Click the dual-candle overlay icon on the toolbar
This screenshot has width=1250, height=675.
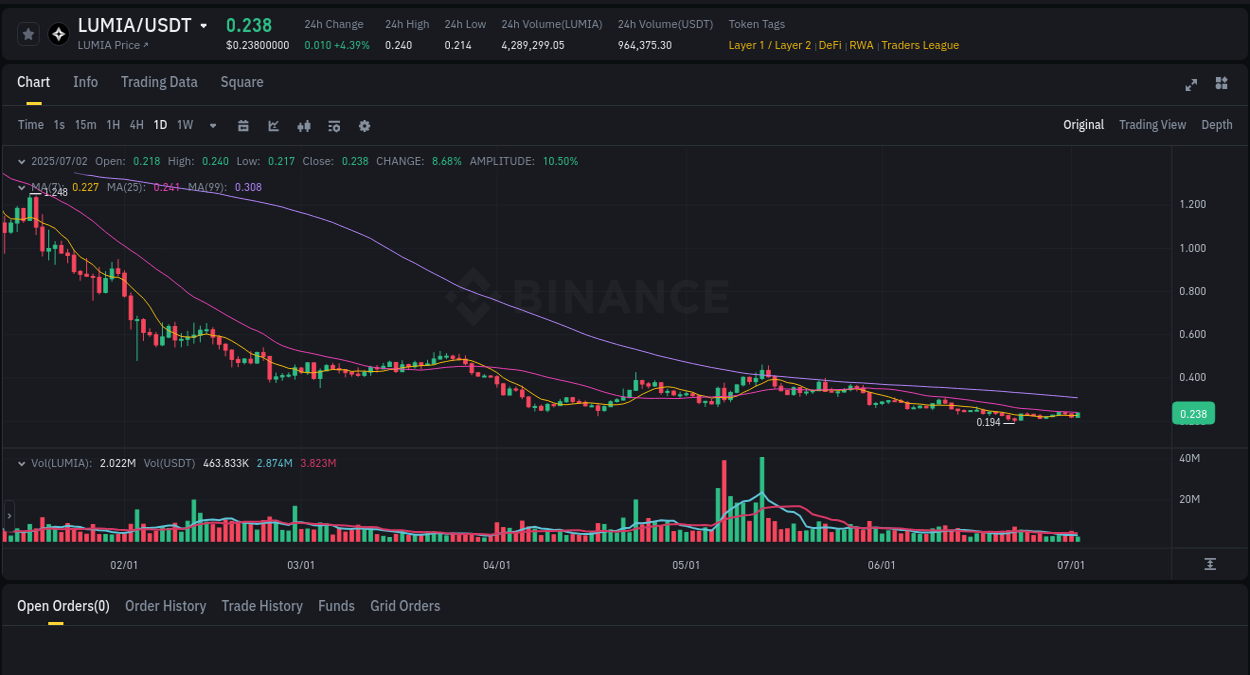pos(304,126)
